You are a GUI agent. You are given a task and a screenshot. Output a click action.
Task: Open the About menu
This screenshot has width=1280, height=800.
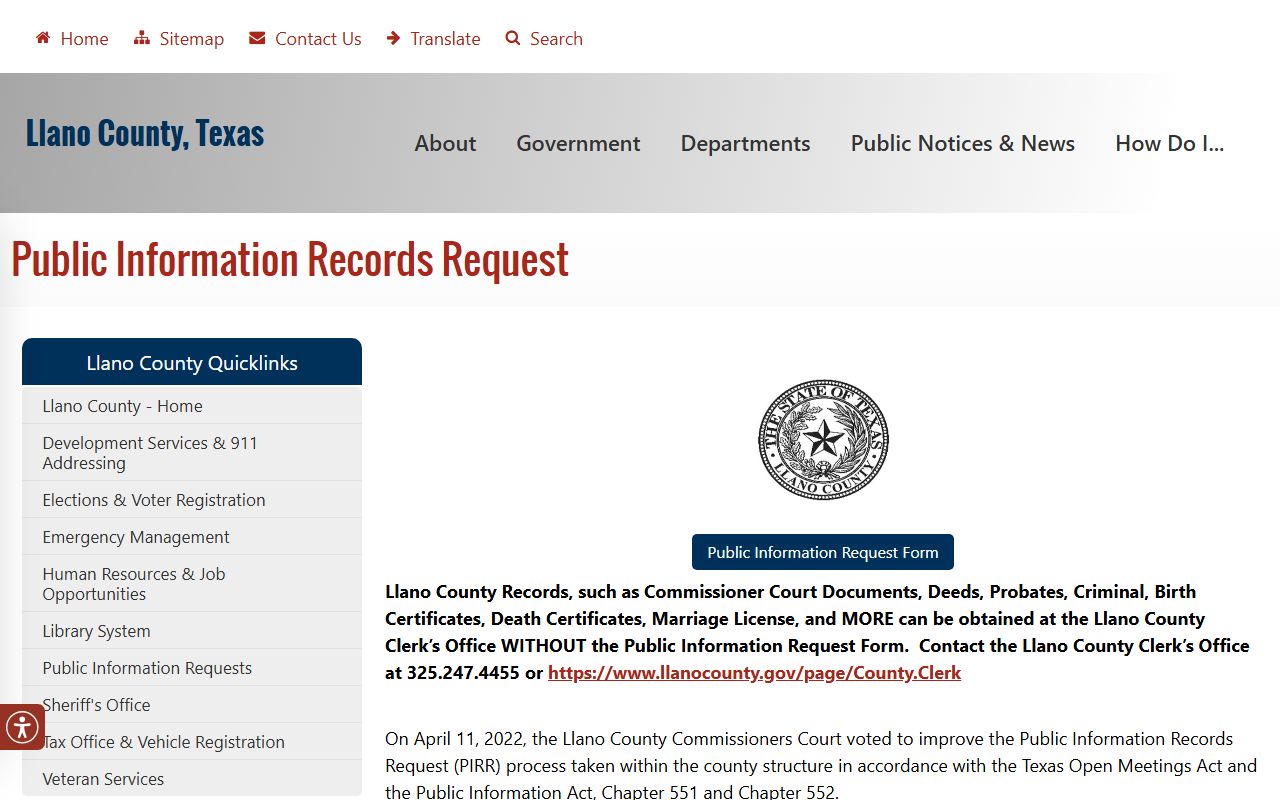(445, 143)
